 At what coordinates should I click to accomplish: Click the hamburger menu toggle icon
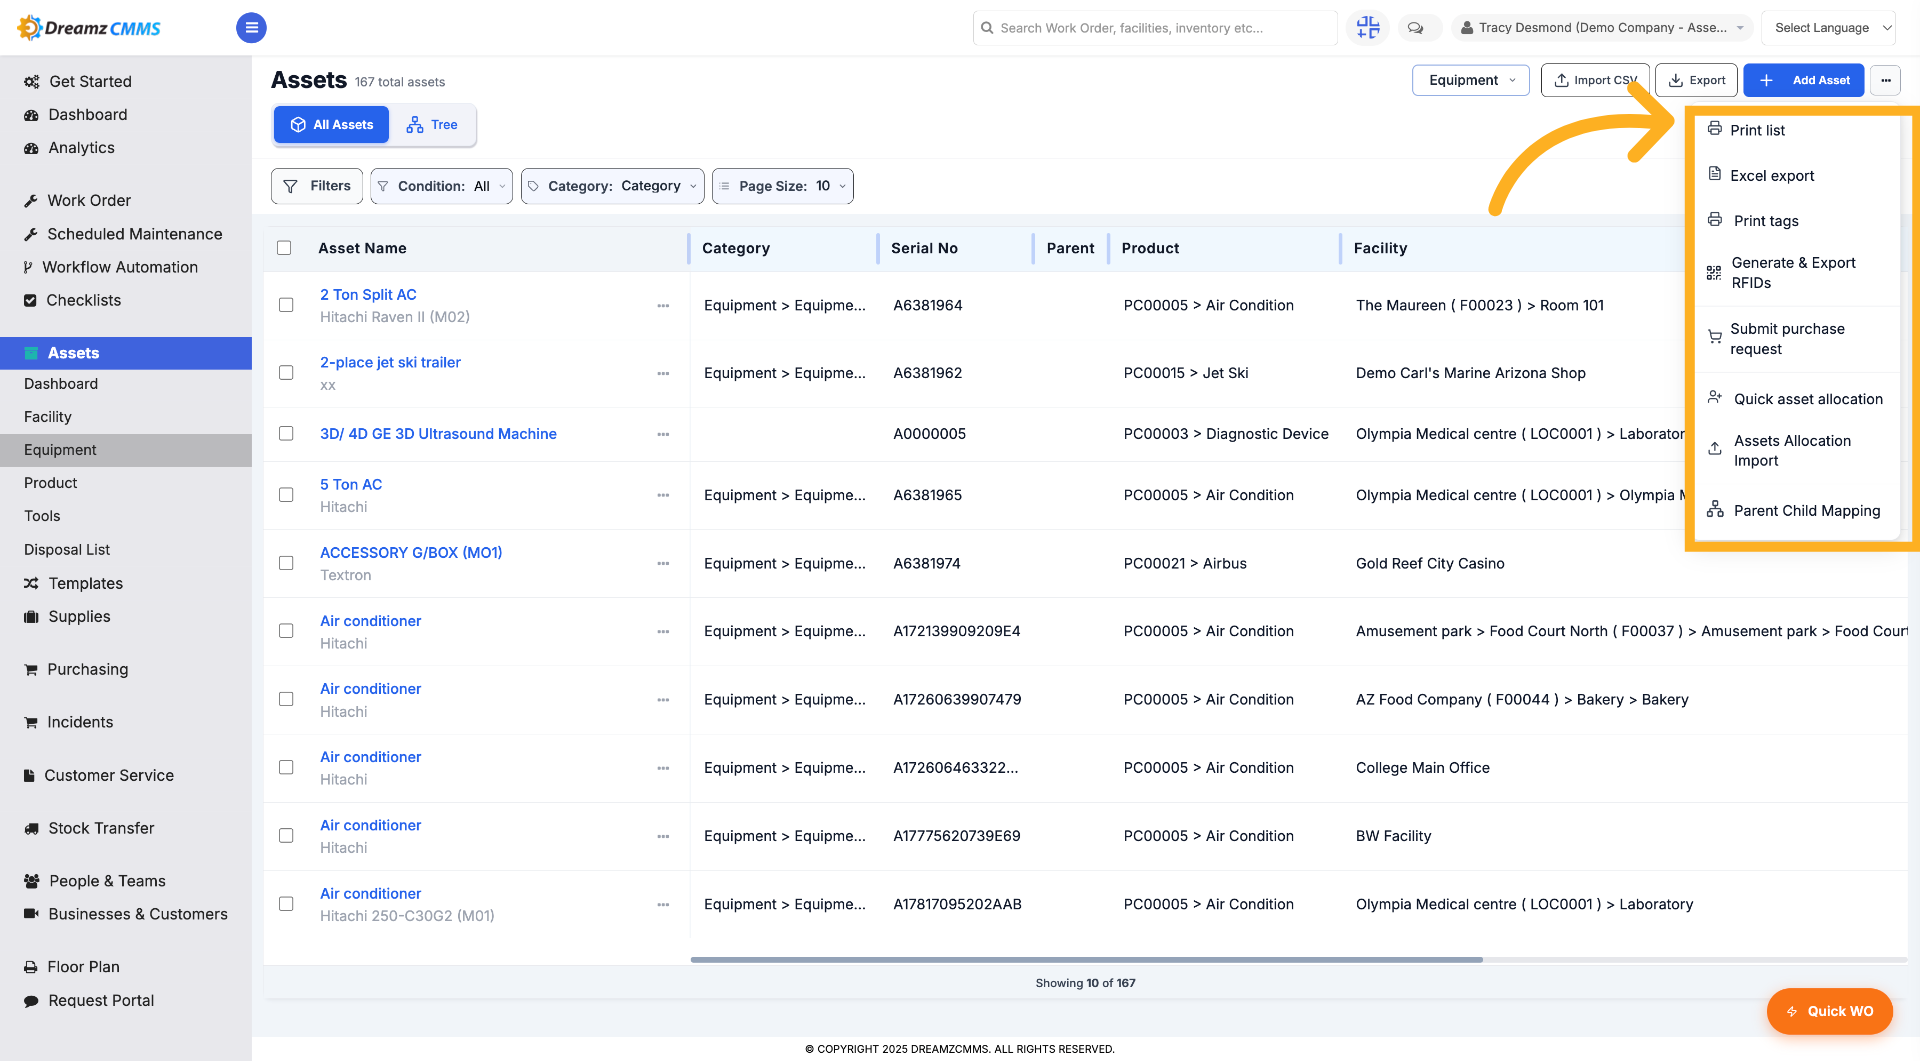[251, 28]
